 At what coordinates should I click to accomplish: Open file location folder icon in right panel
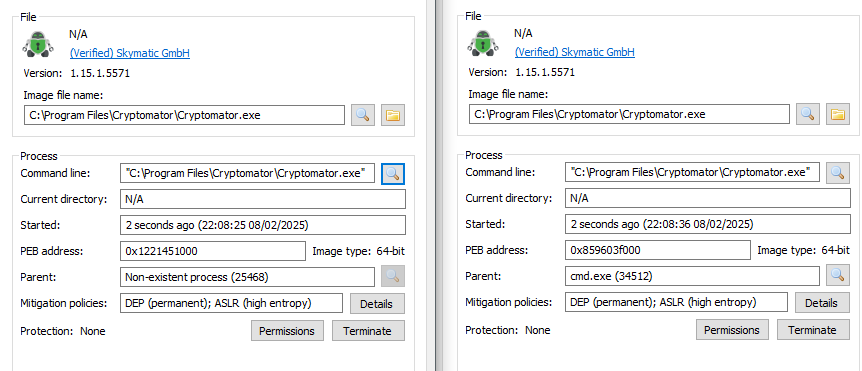(x=837, y=114)
